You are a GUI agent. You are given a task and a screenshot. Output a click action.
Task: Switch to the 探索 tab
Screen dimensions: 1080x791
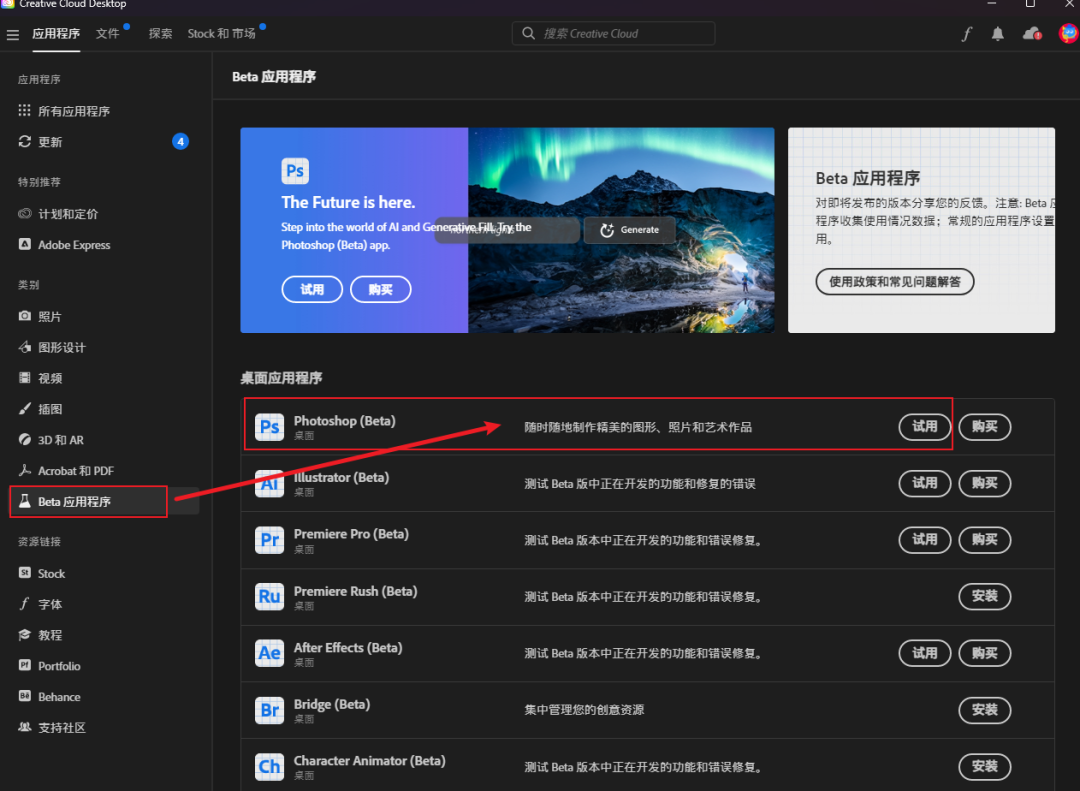(x=160, y=34)
